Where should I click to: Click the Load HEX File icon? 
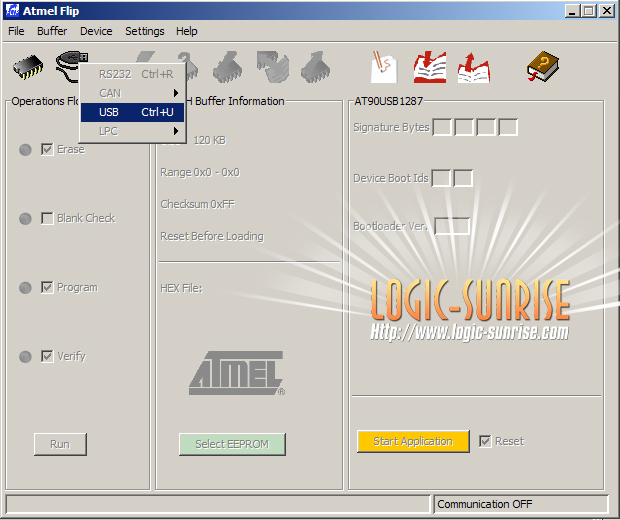click(430, 67)
